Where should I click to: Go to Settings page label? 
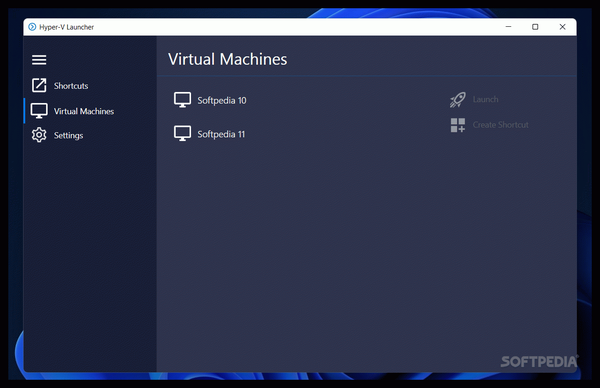click(68, 135)
